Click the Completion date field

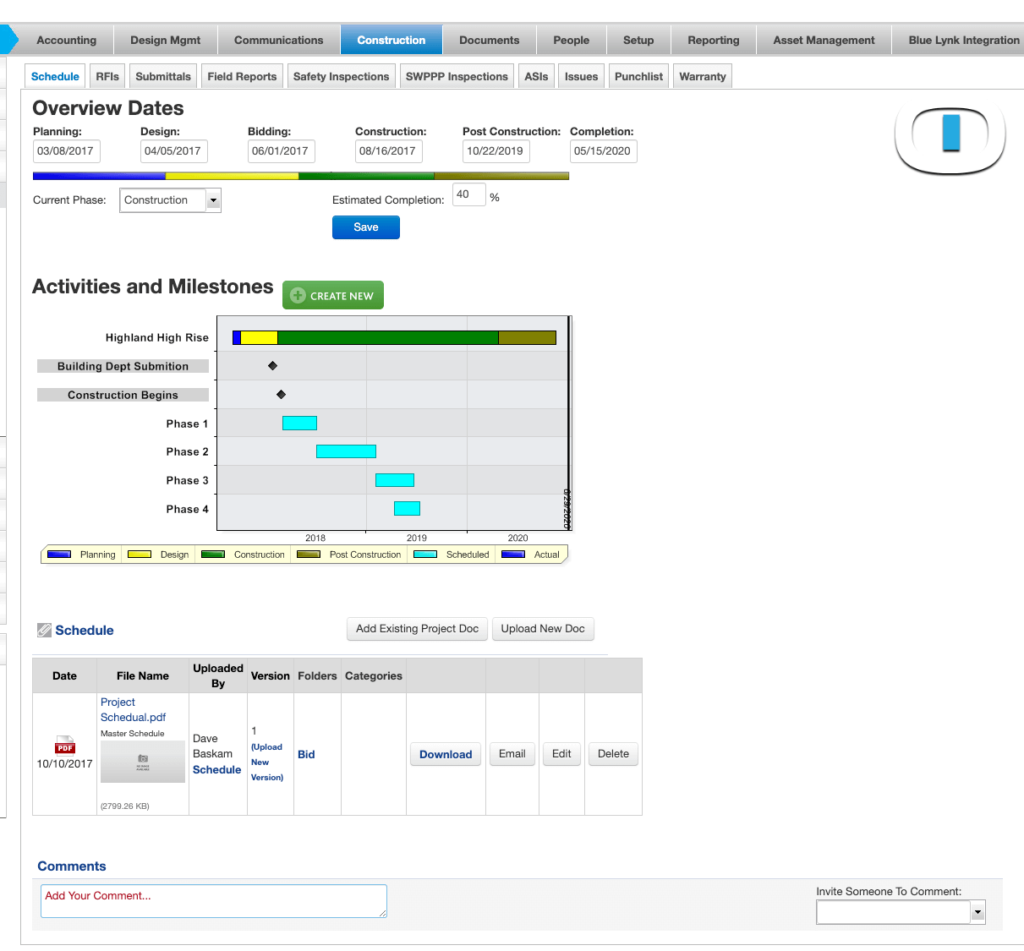coord(603,151)
